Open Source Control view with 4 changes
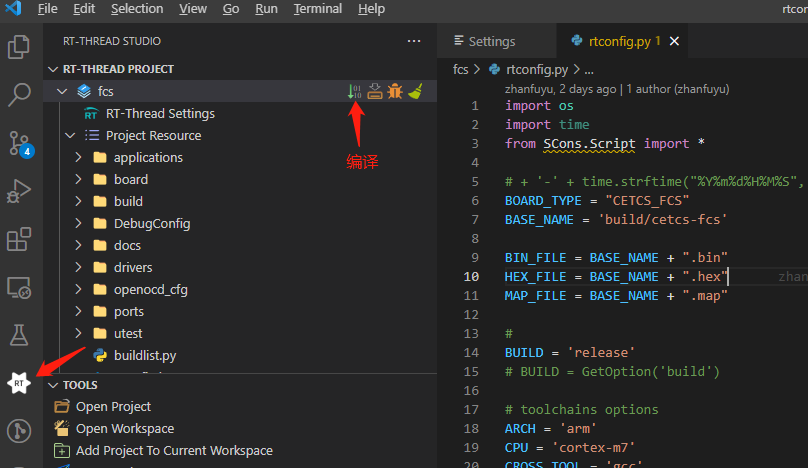 coord(21,143)
